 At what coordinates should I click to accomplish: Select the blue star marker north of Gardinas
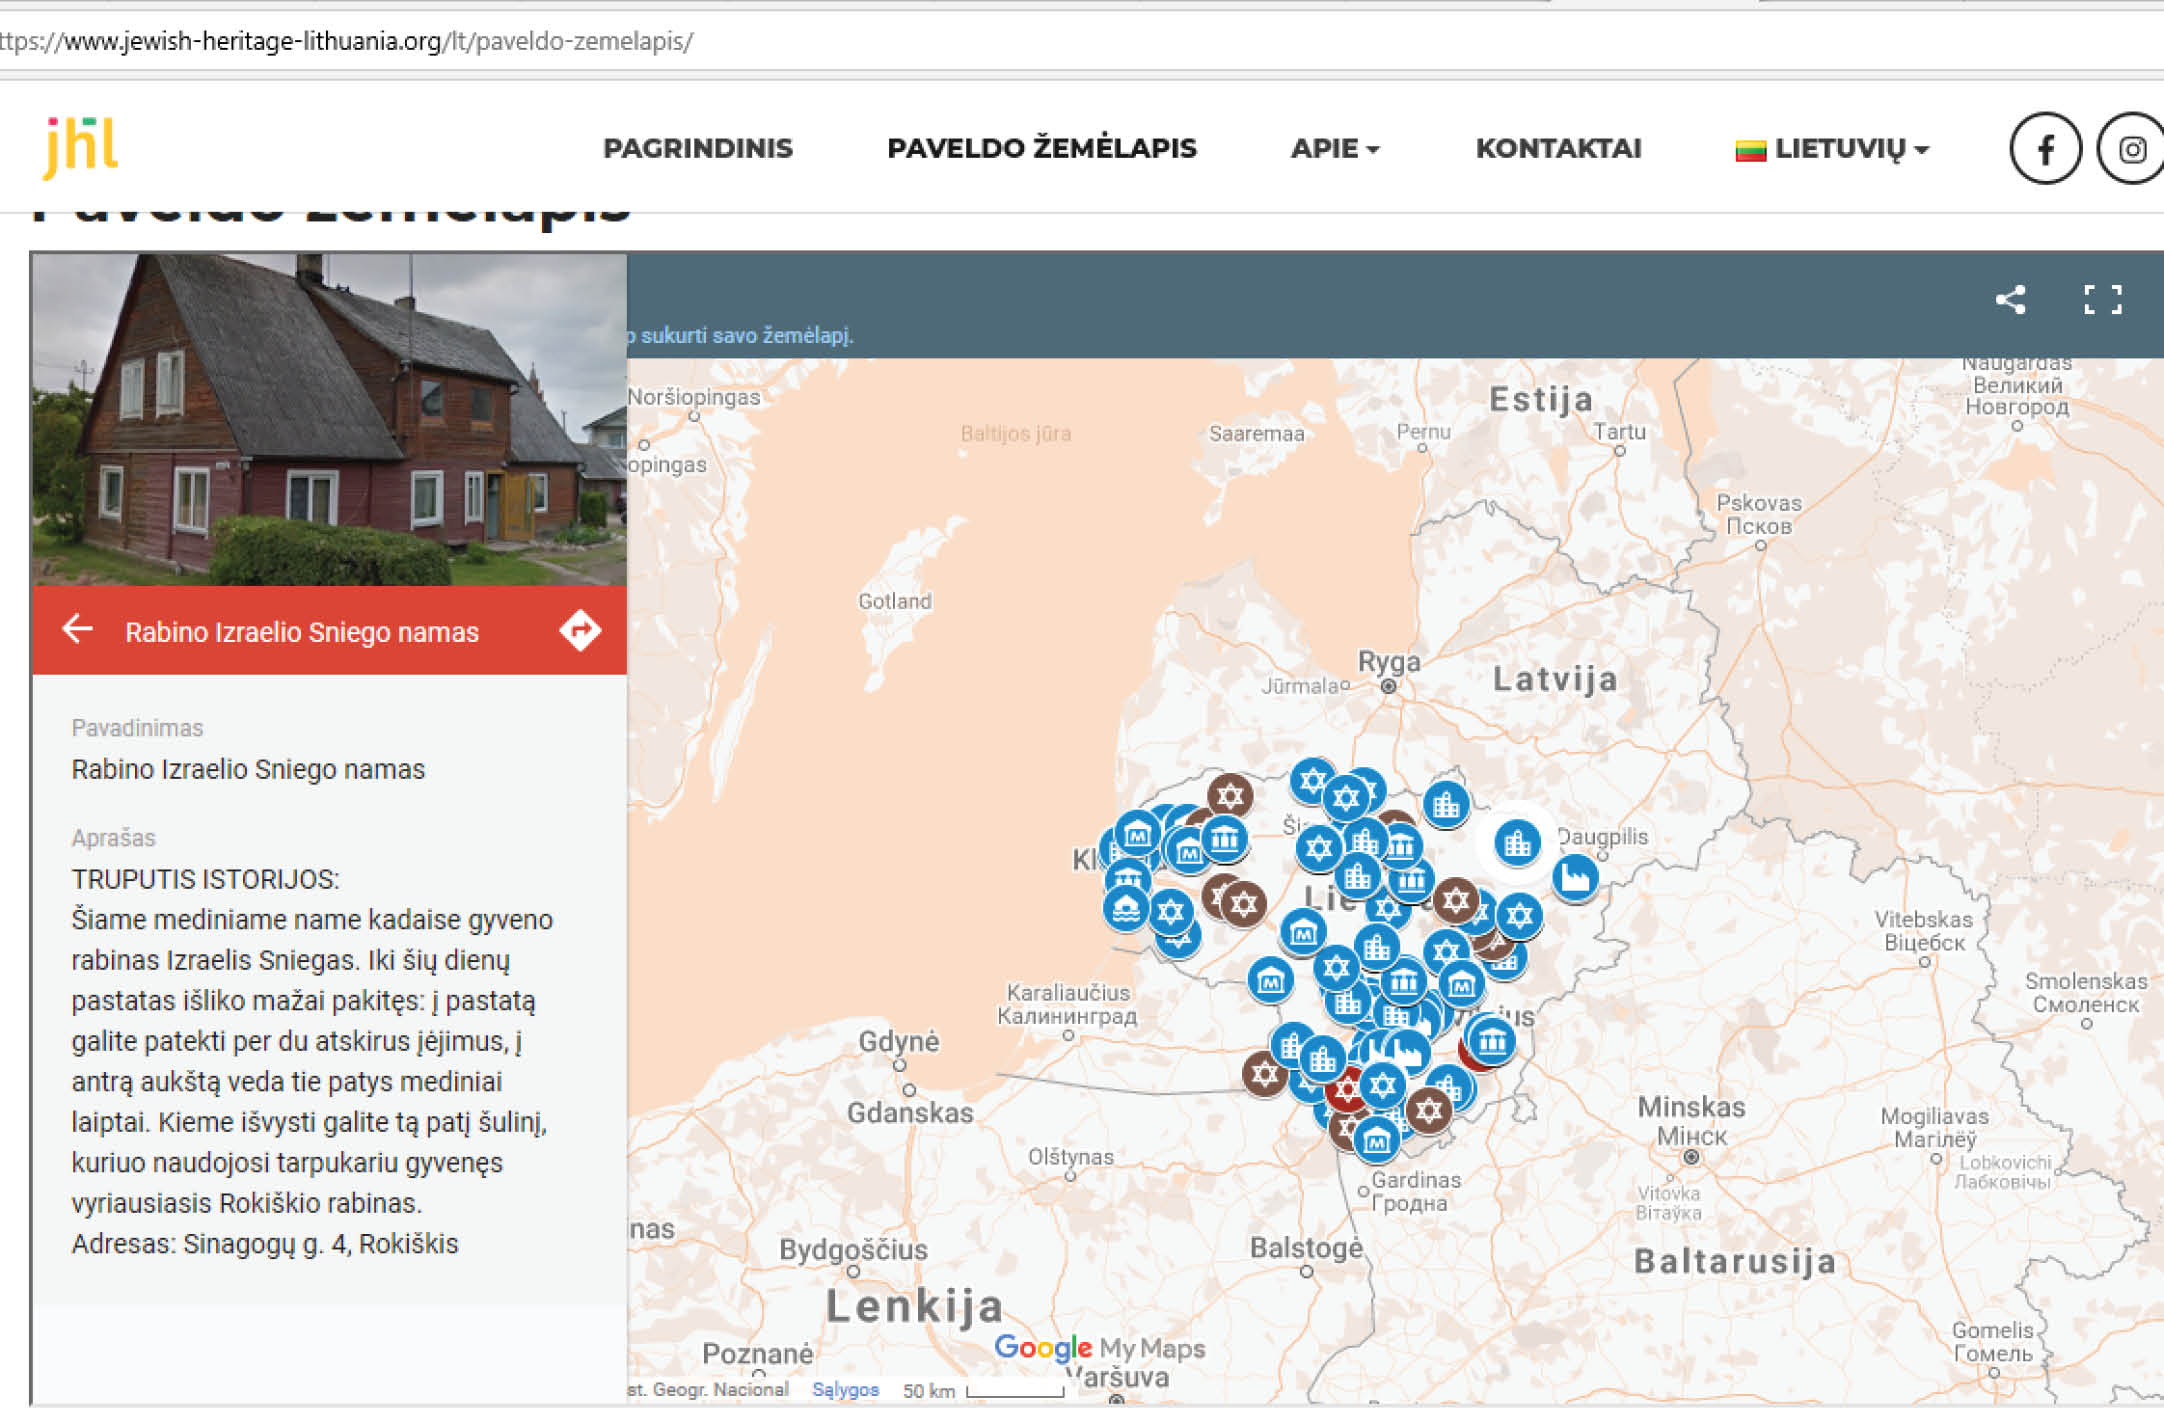[x=1383, y=1085]
